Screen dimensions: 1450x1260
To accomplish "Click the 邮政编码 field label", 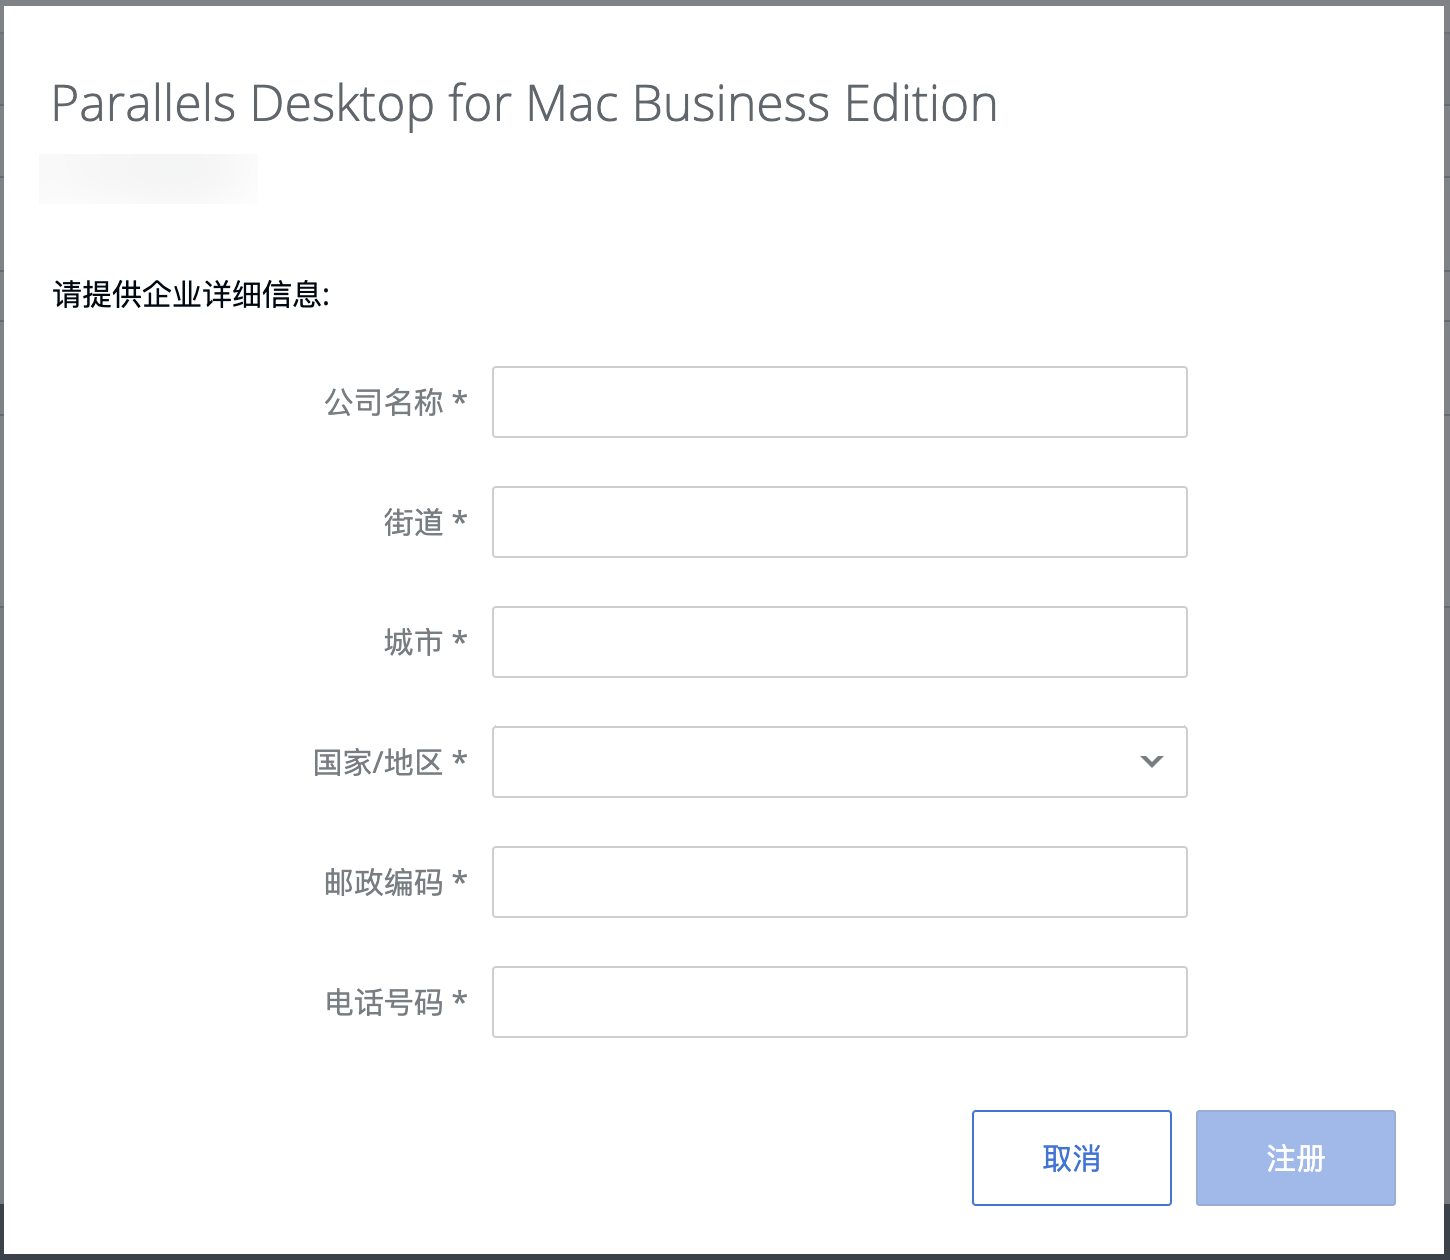I will (x=384, y=882).
